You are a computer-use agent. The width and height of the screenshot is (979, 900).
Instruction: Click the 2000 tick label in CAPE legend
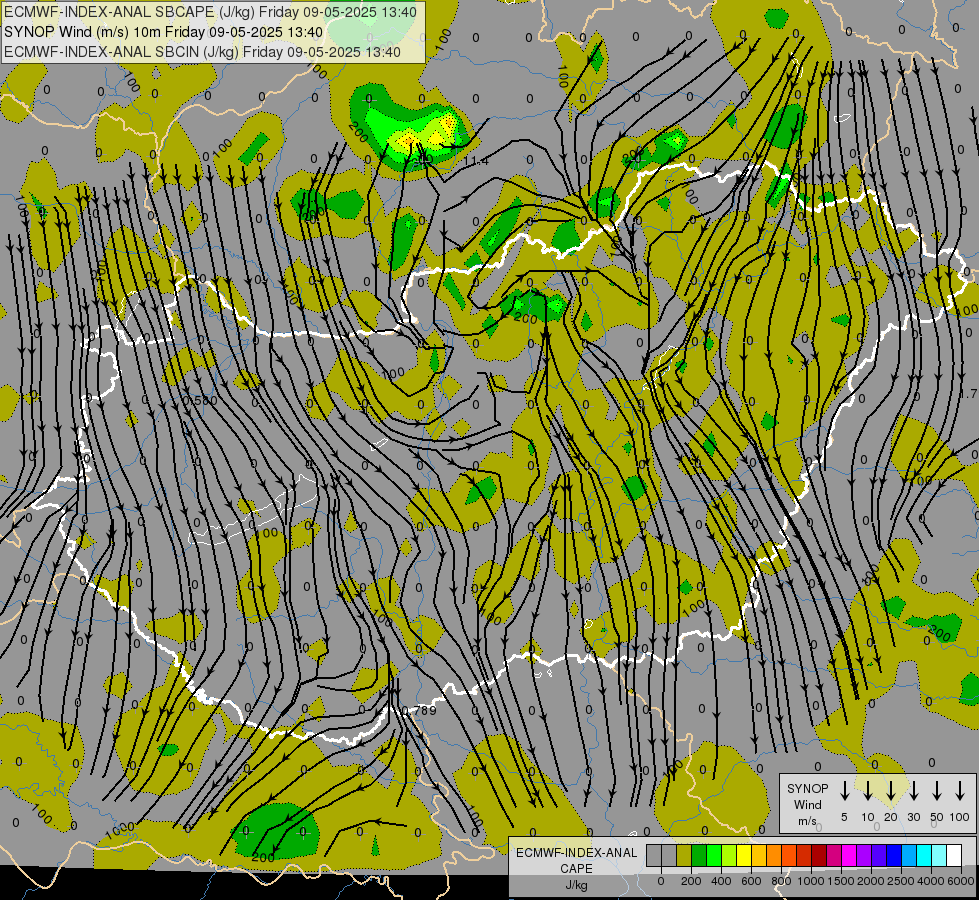[871, 881]
